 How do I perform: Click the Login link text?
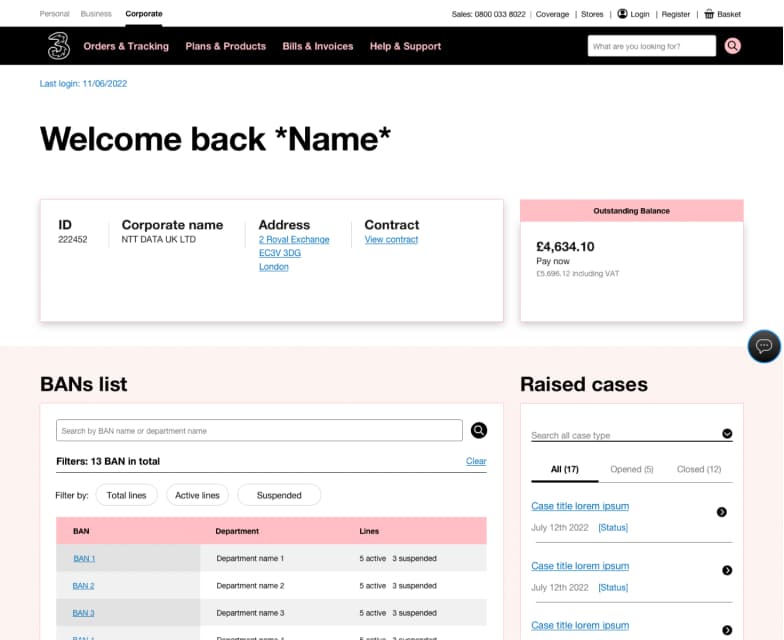640,14
